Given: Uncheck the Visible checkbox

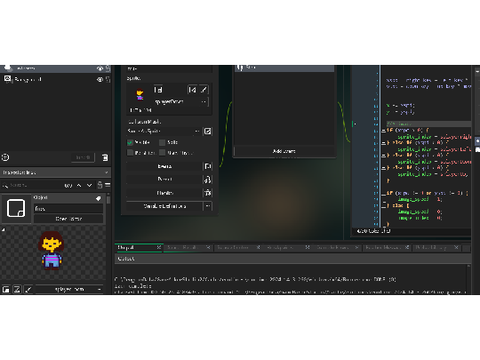Looking at the screenshot, I should [130, 143].
